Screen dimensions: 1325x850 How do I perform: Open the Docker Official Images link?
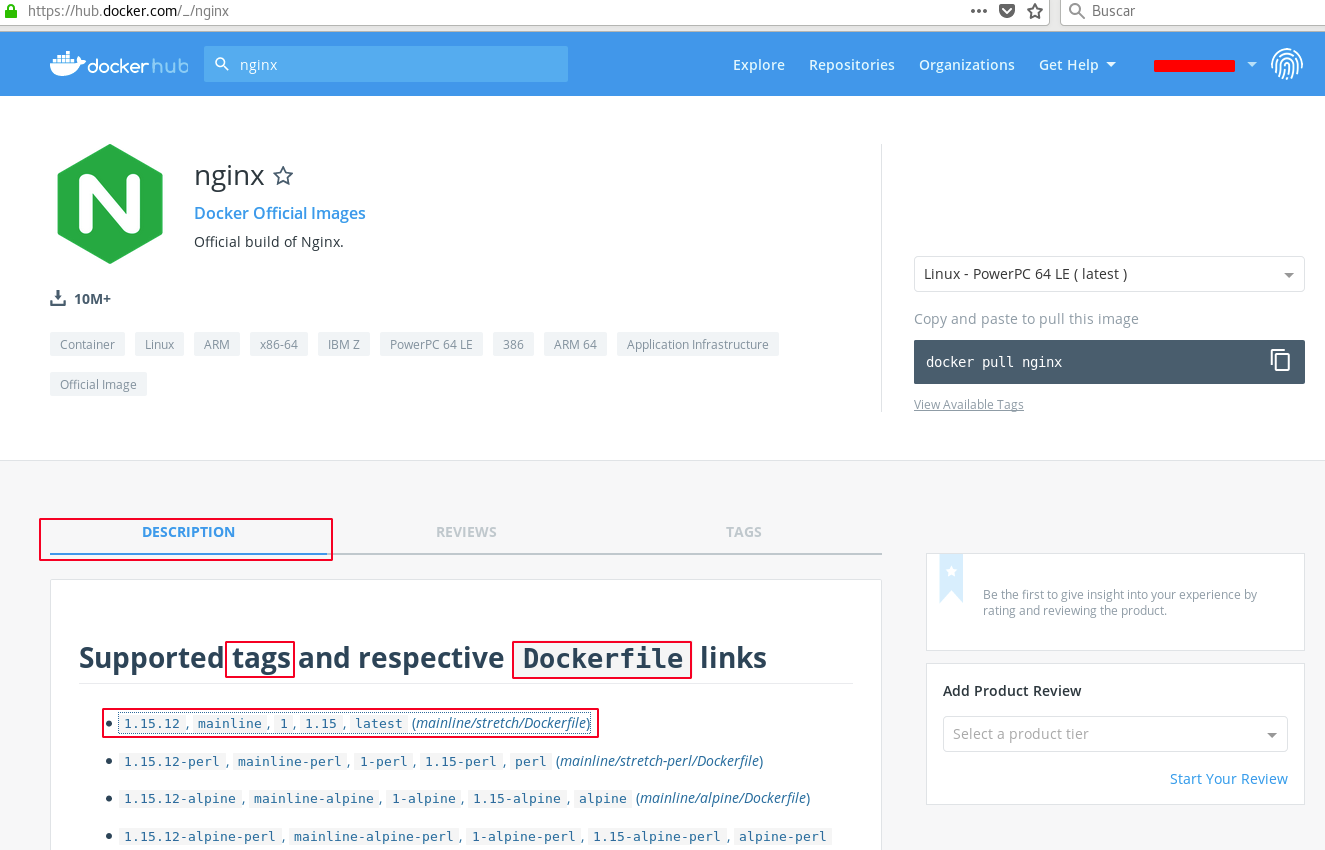point(280,213)
